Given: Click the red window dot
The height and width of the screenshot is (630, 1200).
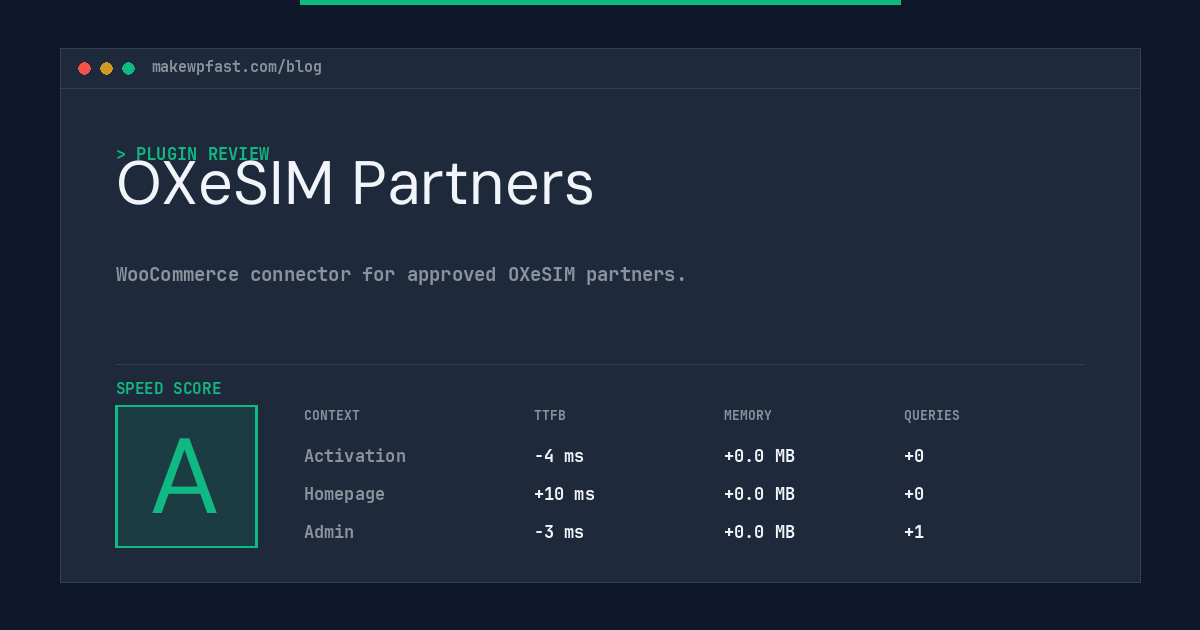Looking at the screenshot, I should pos(84,68).
